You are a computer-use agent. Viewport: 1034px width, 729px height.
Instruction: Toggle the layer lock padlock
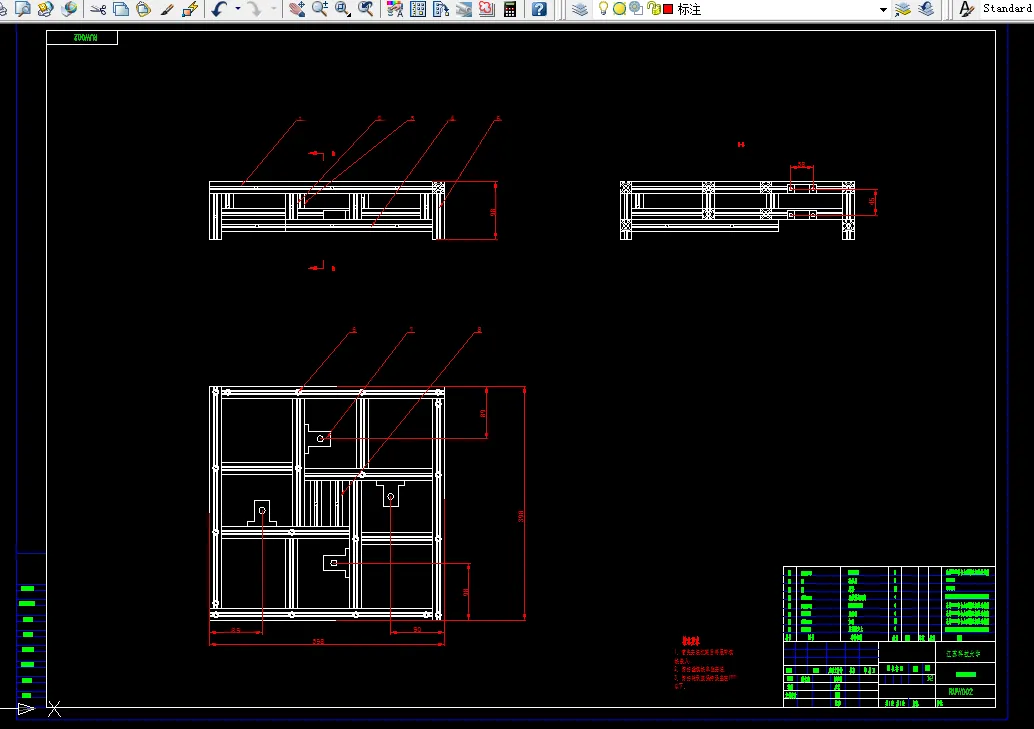click(x=653, y=9)
